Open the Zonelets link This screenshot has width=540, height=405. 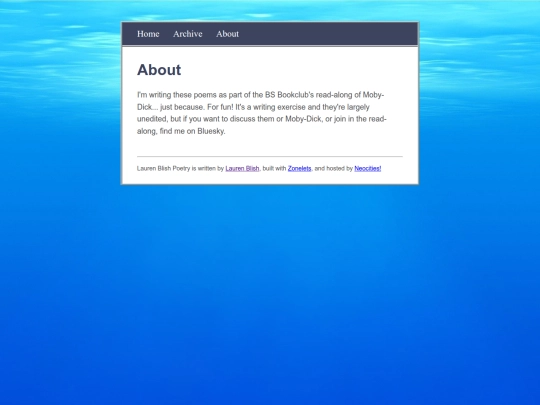[x=299, y=168]
